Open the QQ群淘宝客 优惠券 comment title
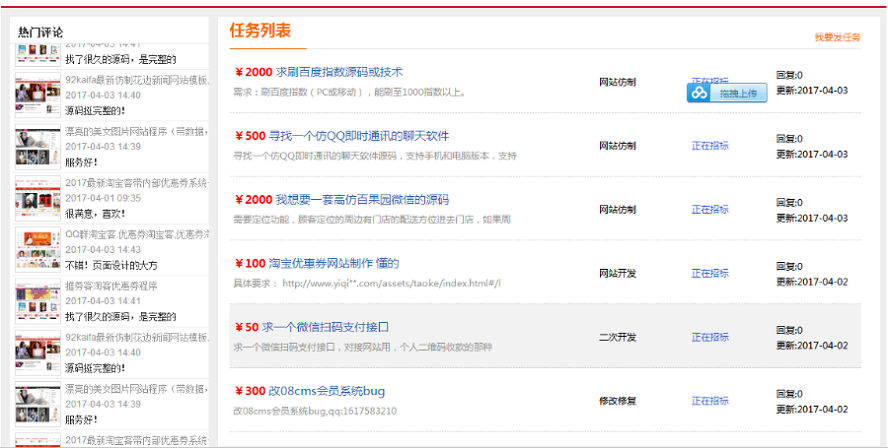888x448 pixels. click(137, 234)
